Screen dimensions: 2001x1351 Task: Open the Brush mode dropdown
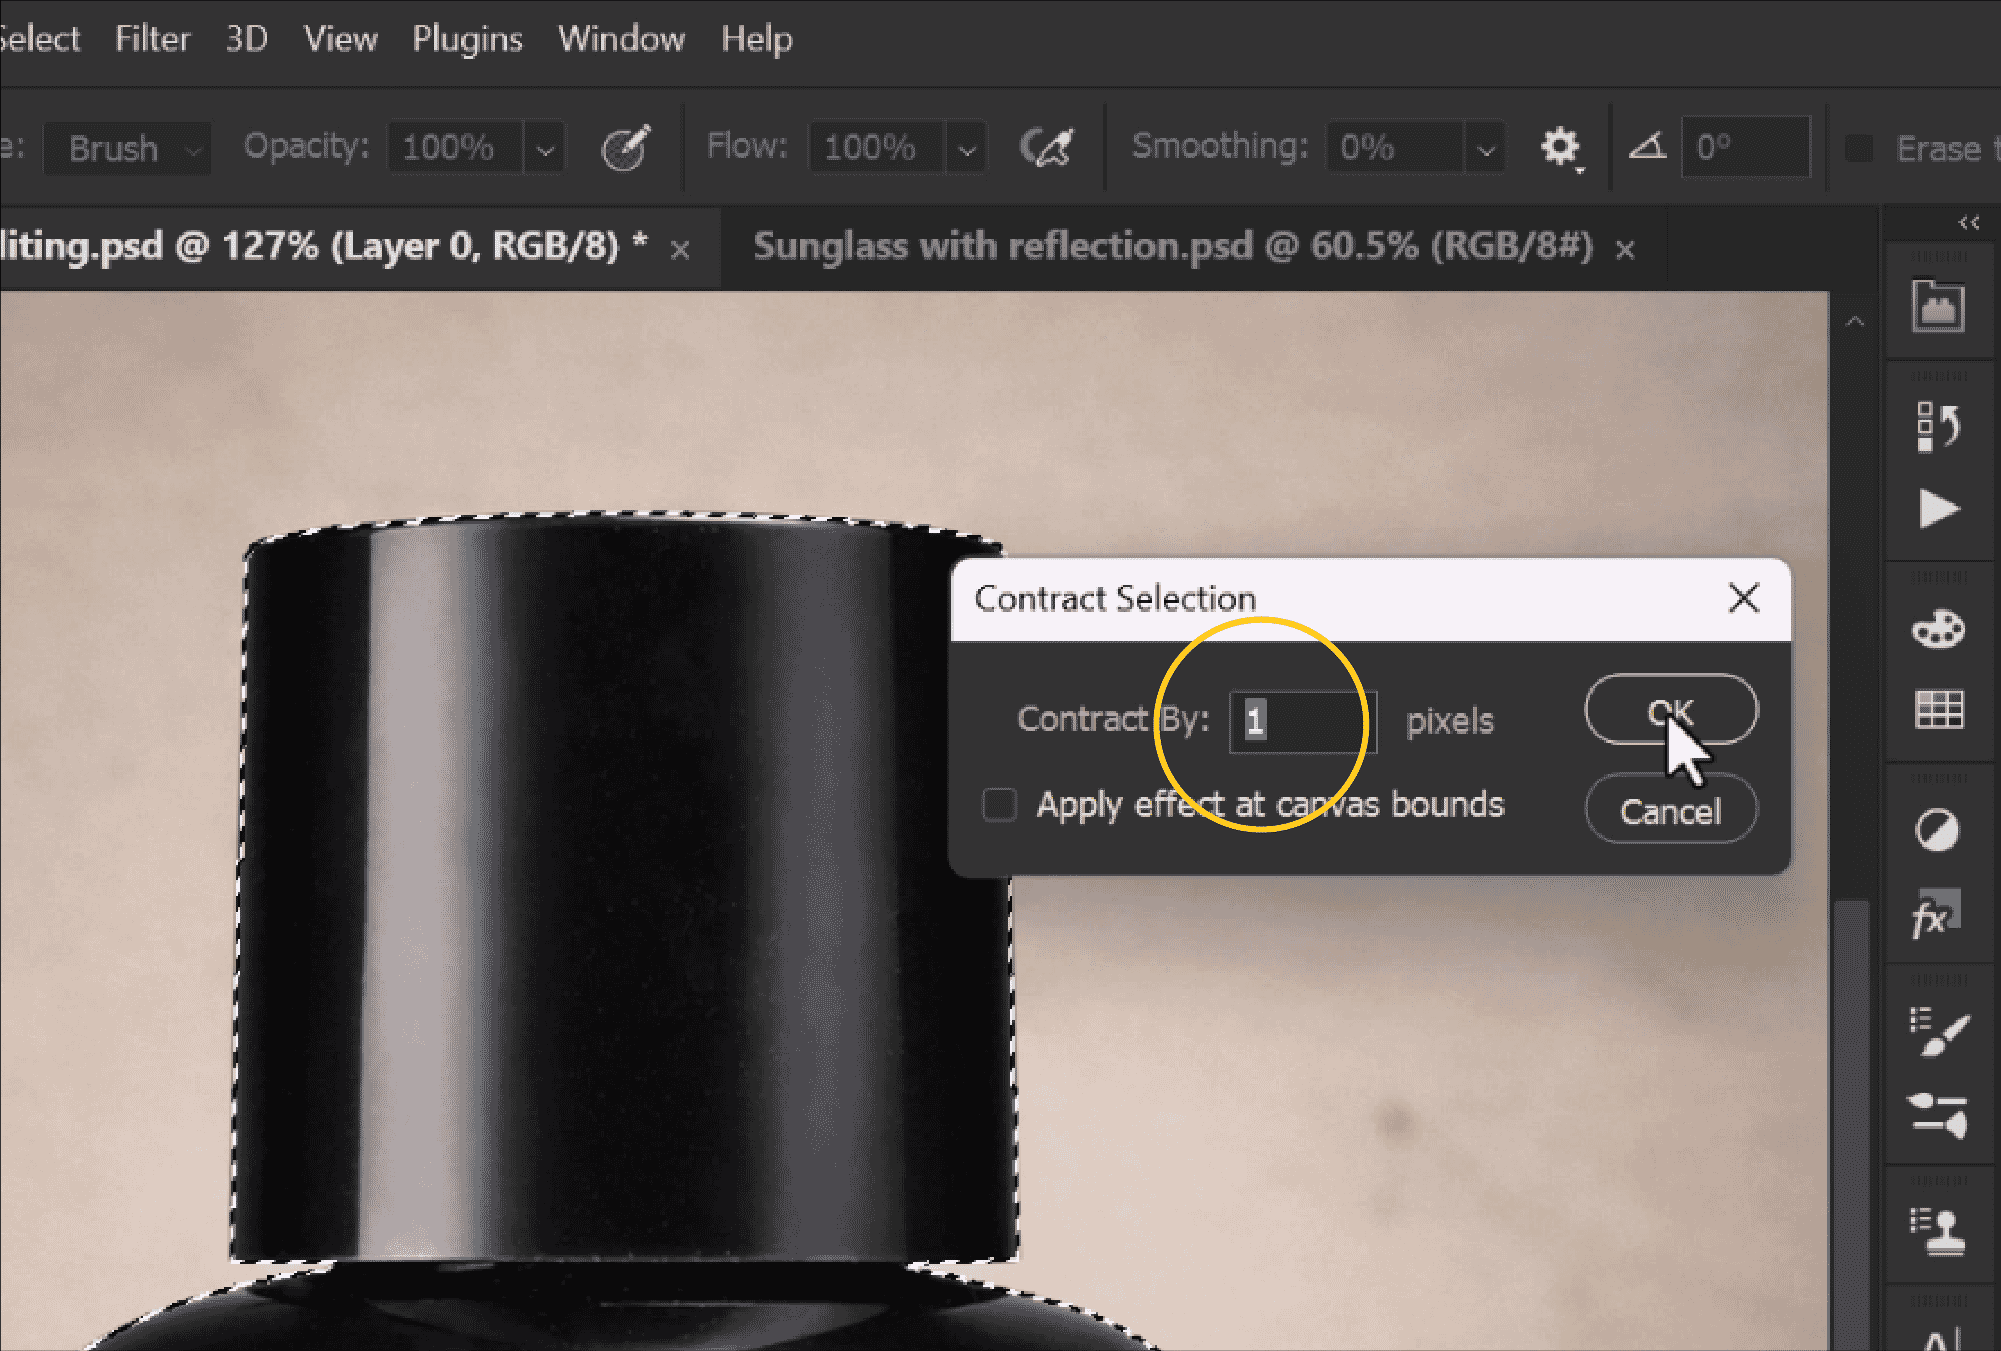coord(127,149)
